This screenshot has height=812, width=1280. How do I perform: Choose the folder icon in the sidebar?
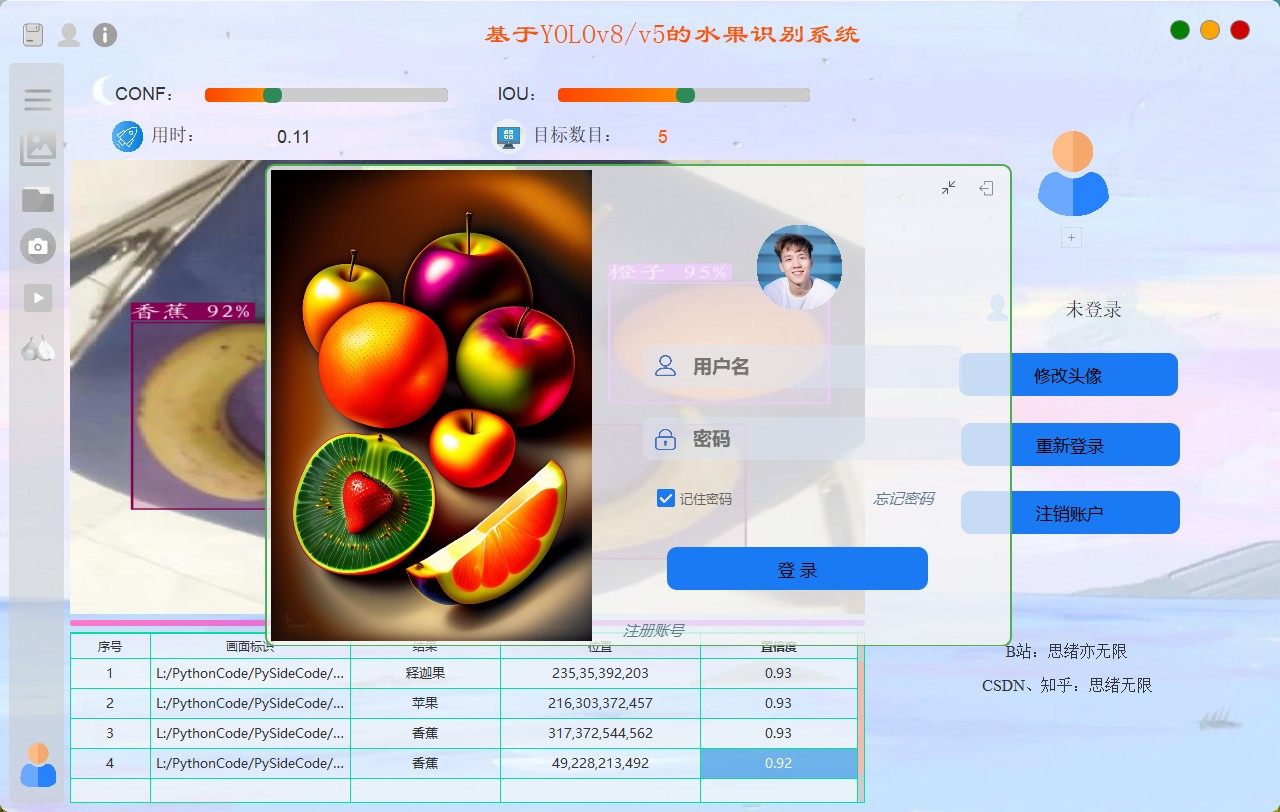[x=38, y=199]
